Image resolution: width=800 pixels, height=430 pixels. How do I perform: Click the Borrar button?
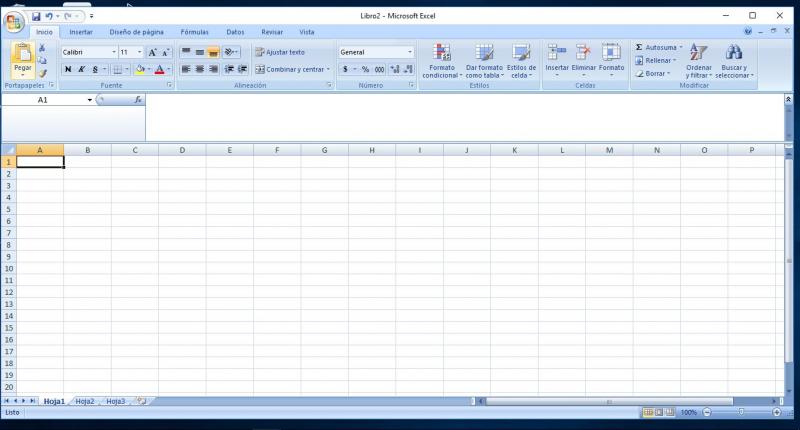(655, 73)
